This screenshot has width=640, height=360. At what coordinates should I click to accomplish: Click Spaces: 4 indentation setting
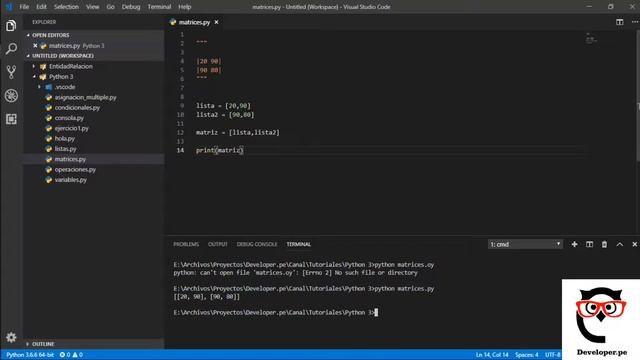(x=527, y=355)
